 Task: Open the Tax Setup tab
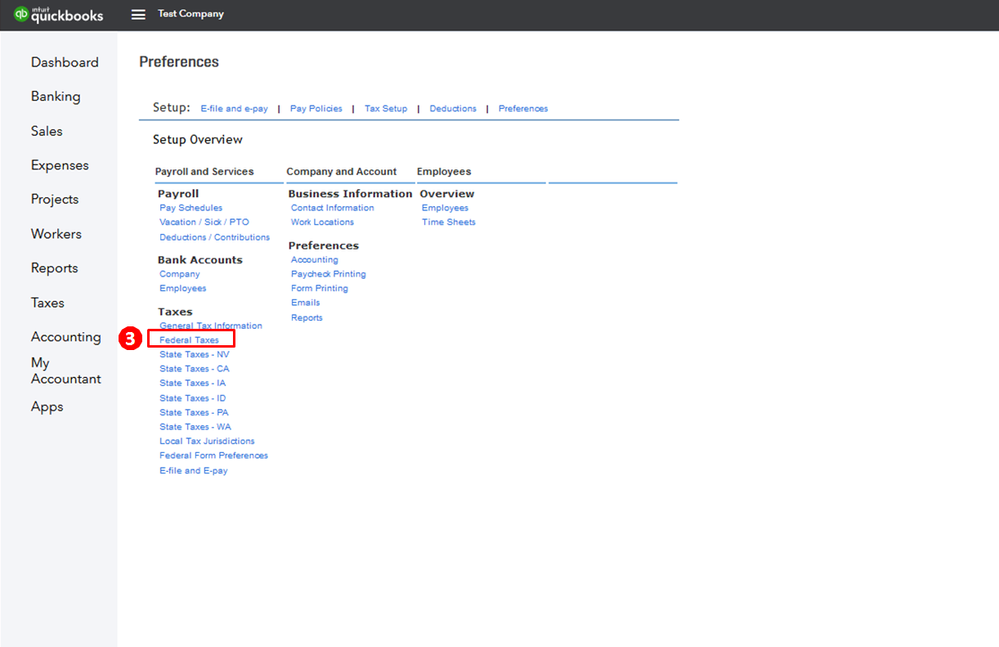386,109
